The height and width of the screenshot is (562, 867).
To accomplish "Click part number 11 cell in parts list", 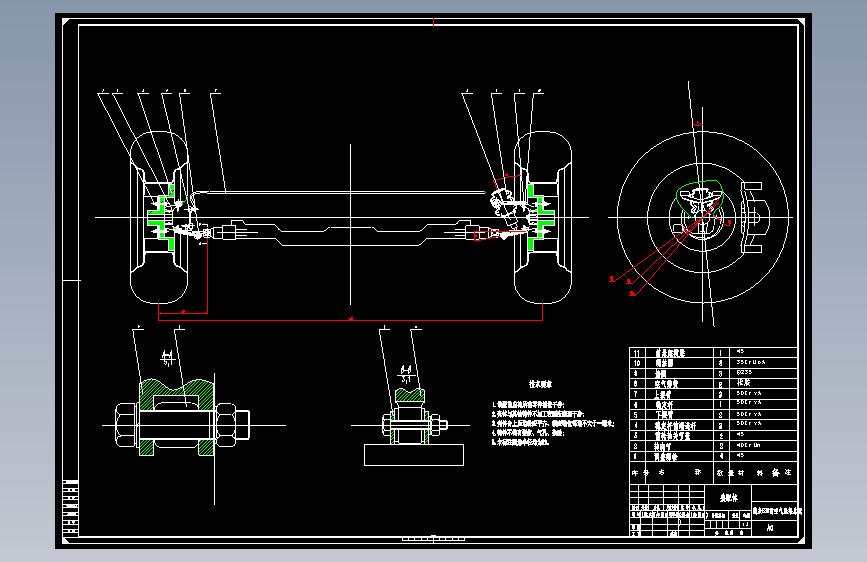I will click(x=638, y=353).
